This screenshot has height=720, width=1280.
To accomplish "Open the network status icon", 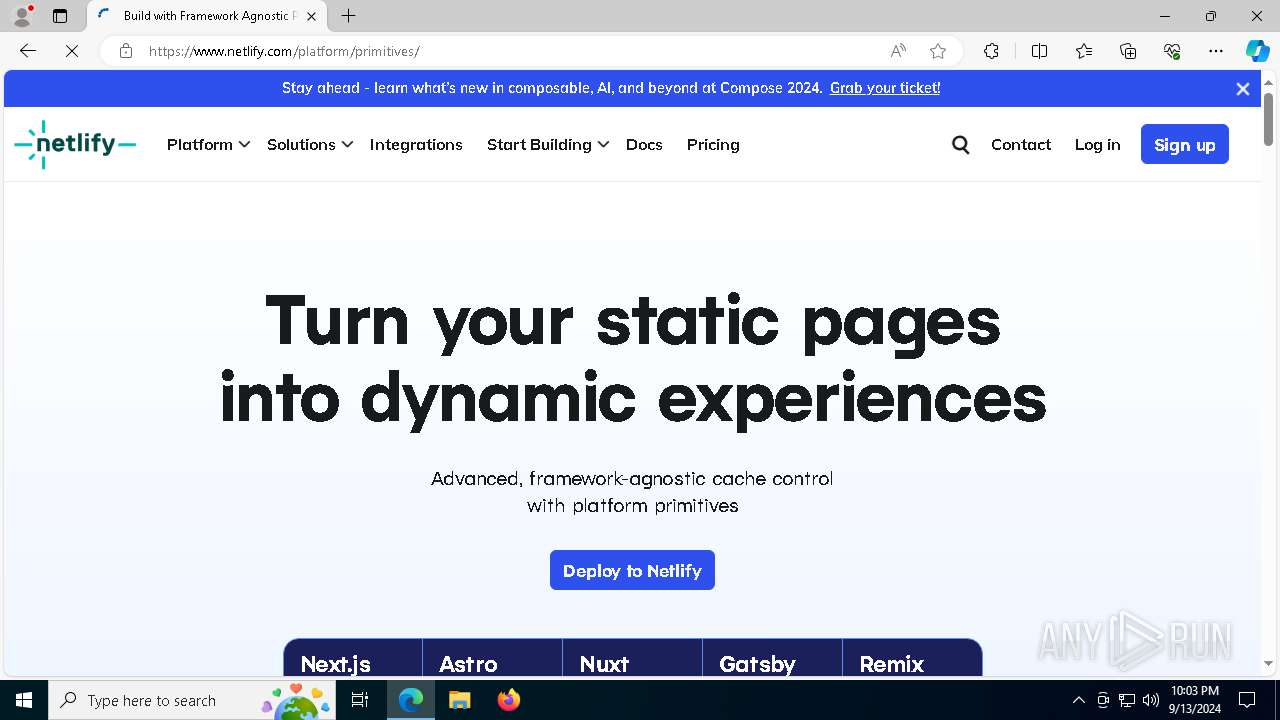I will tap(1127, 700).
